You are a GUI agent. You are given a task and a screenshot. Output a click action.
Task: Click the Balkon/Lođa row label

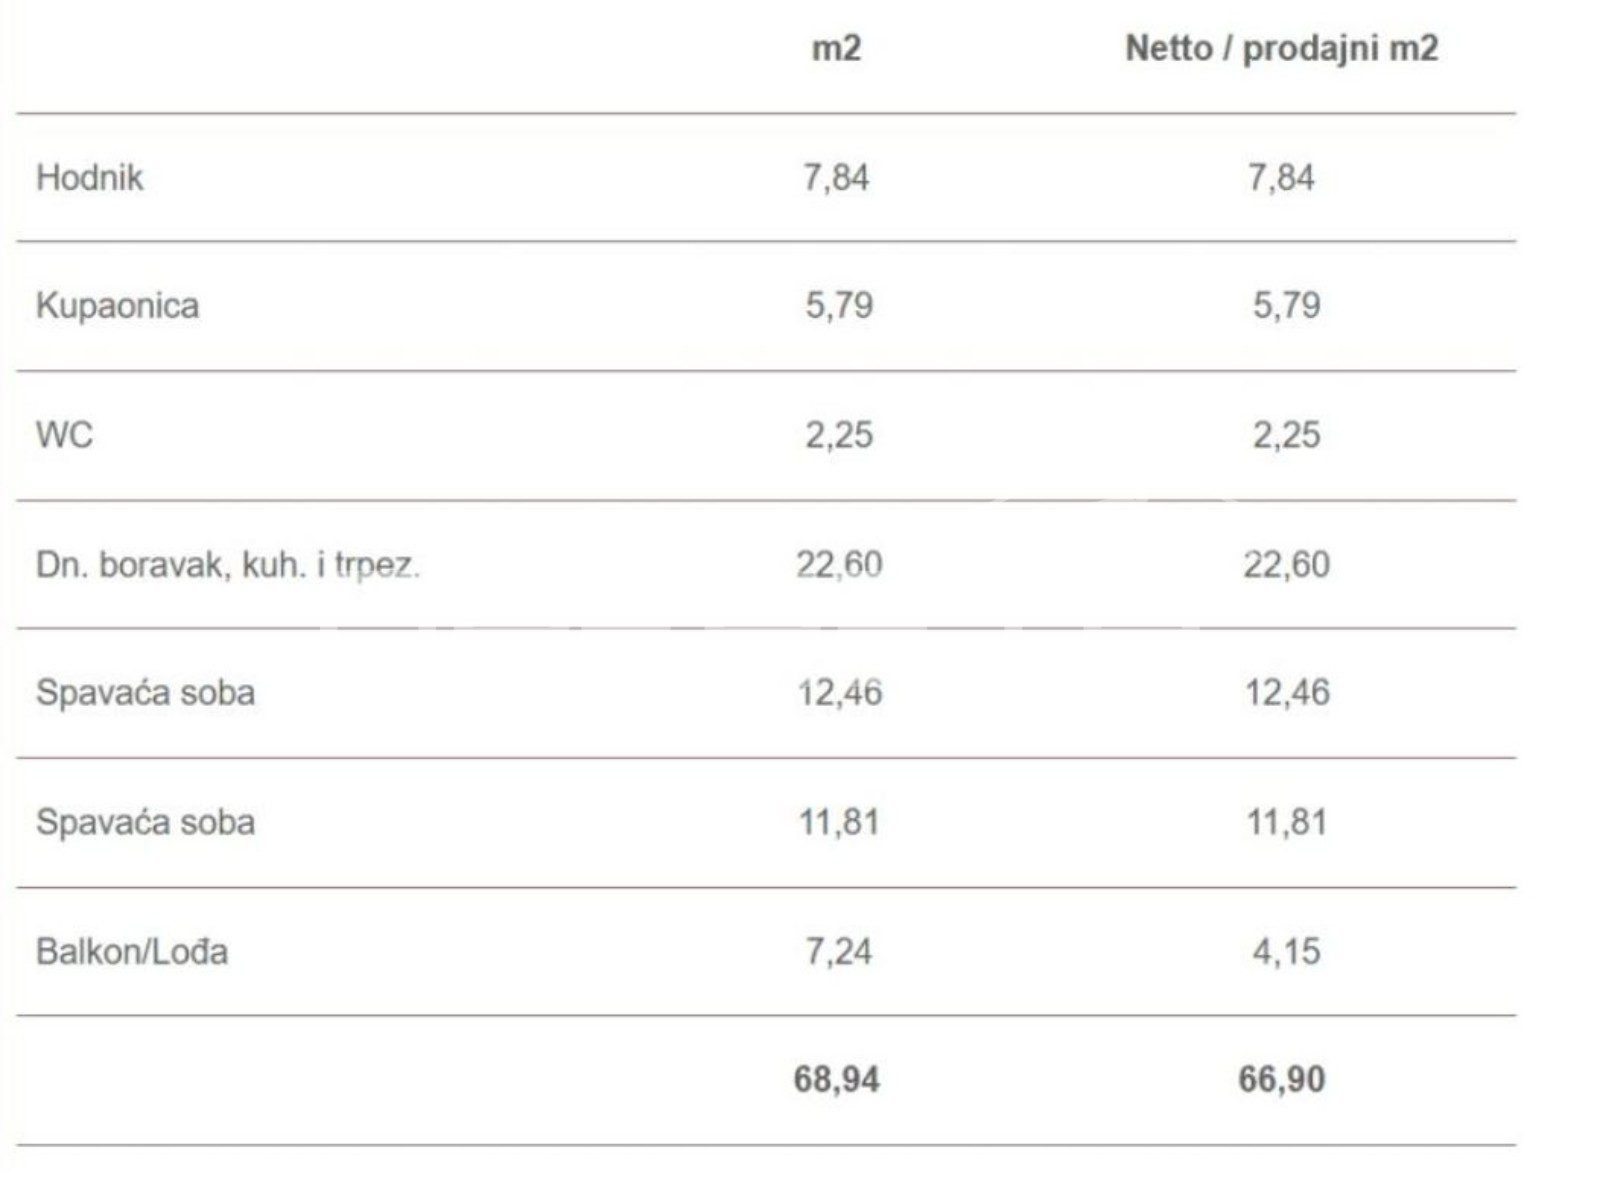132,951
